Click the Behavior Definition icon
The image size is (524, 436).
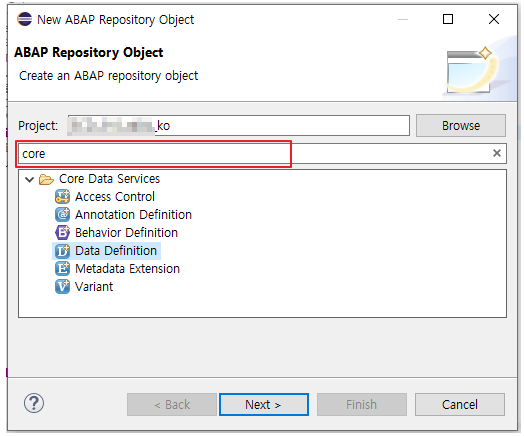point(62,233)
